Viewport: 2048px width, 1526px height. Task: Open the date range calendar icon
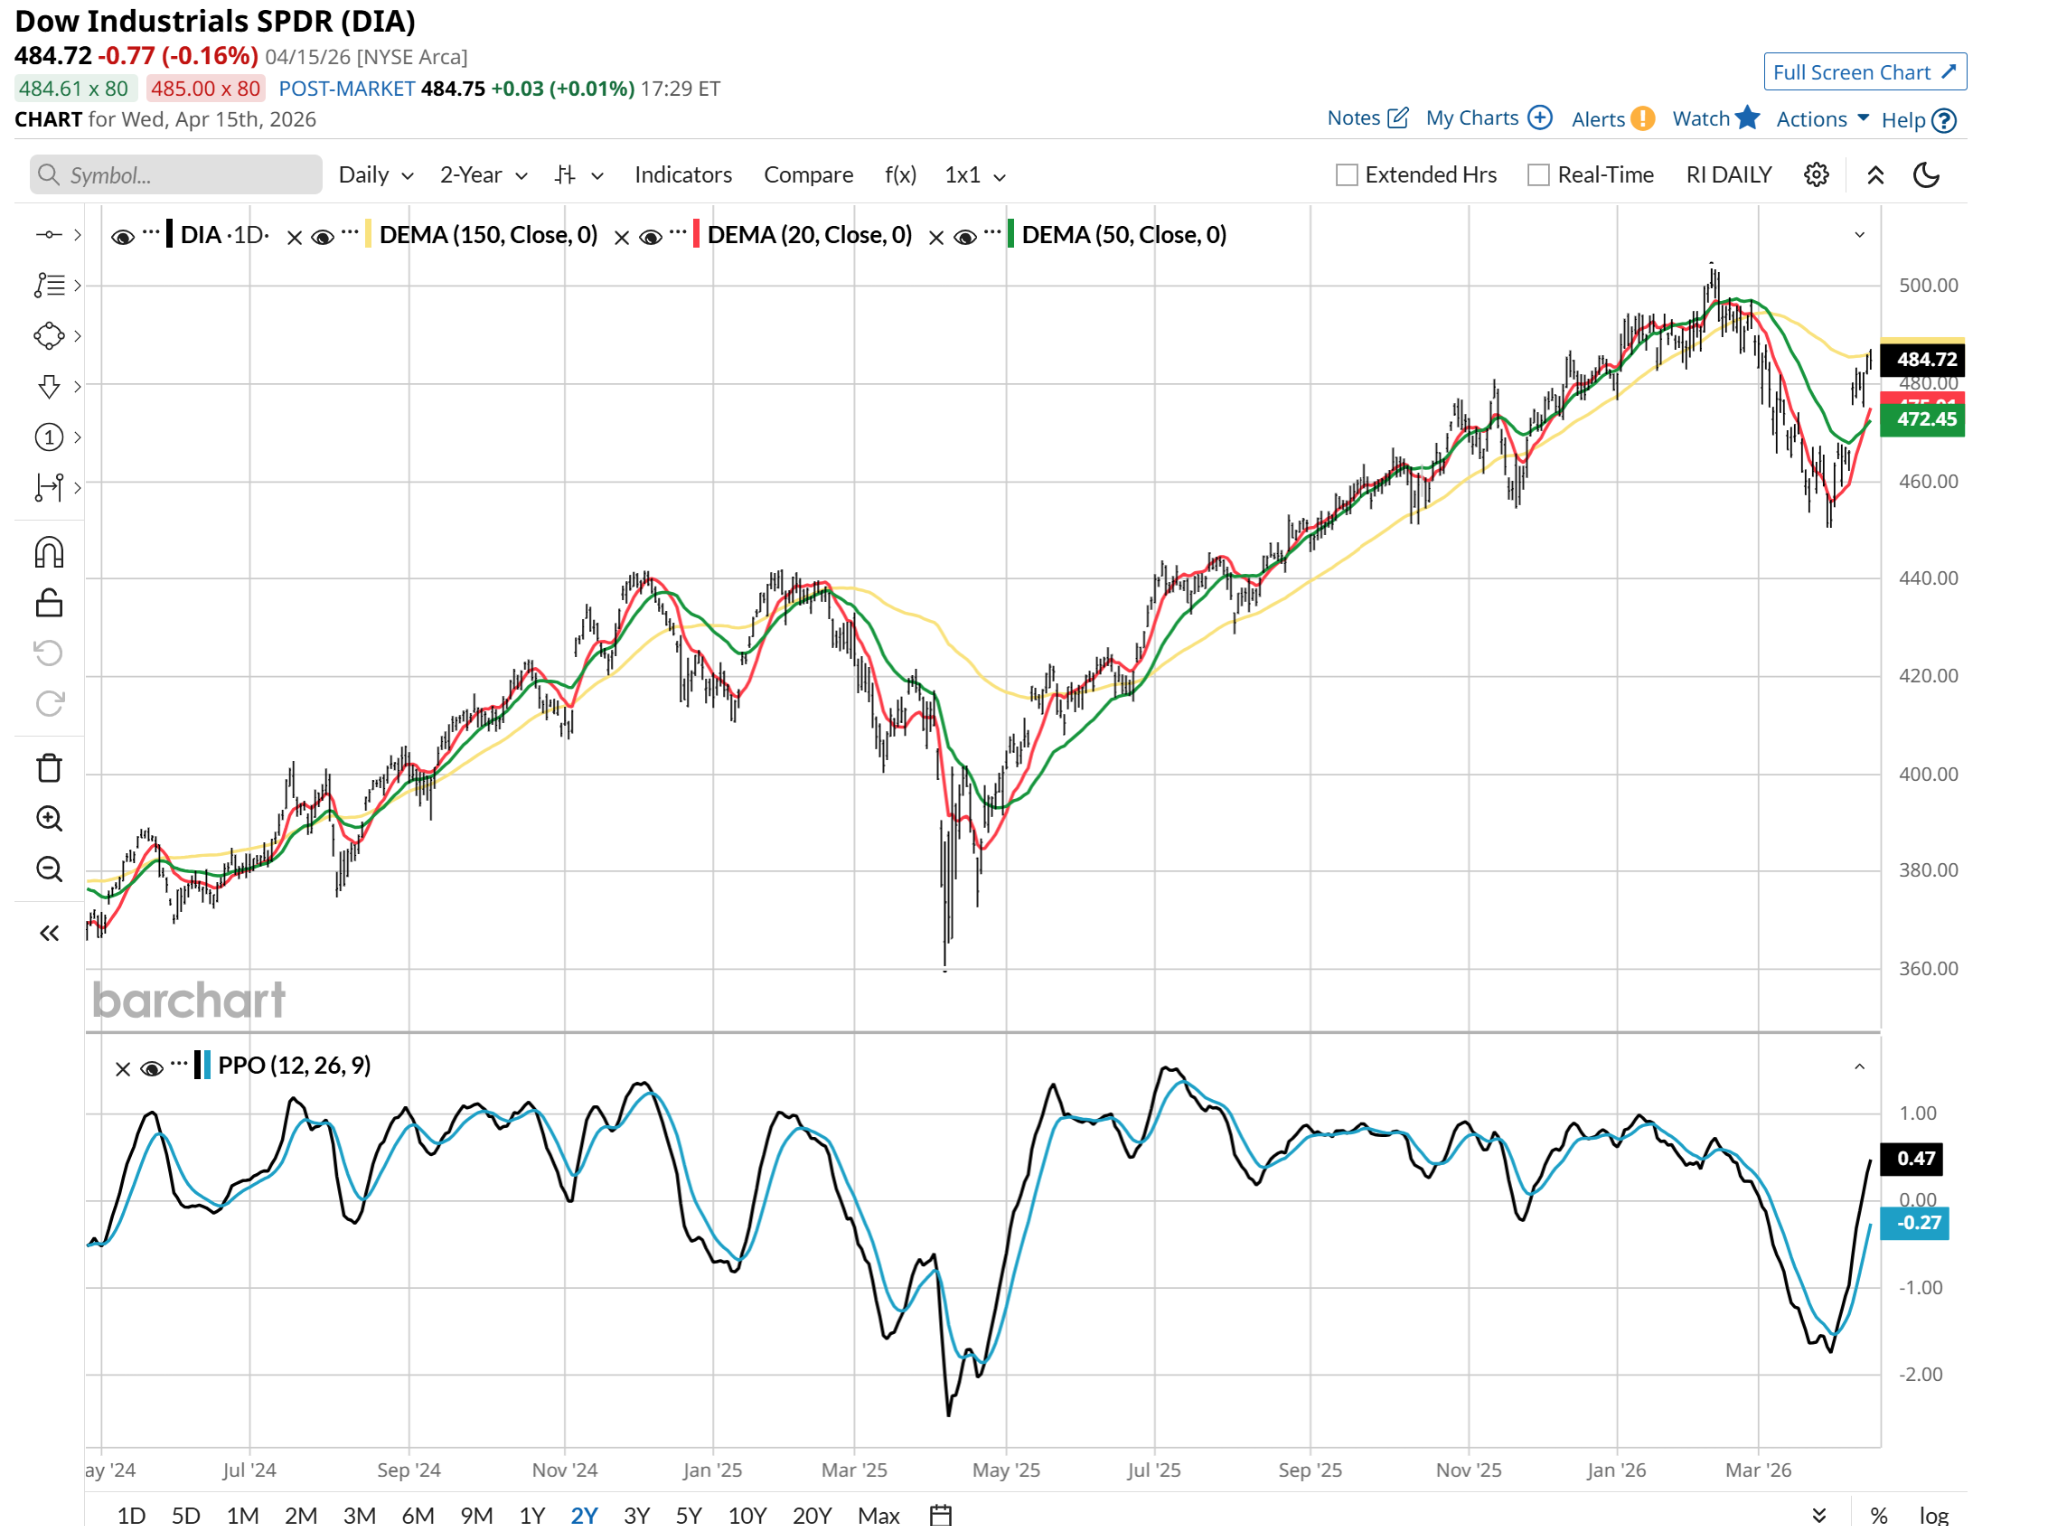tap(940, 1514)
